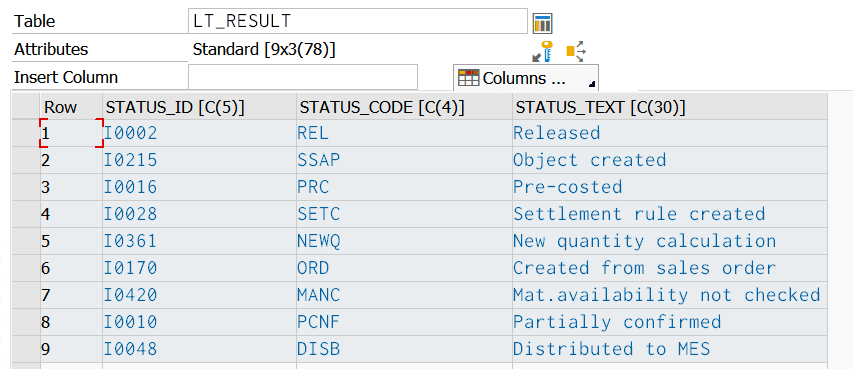Open the Columns dropdown arrow
This screenshot has width=853, height=369.
(592, 84)
